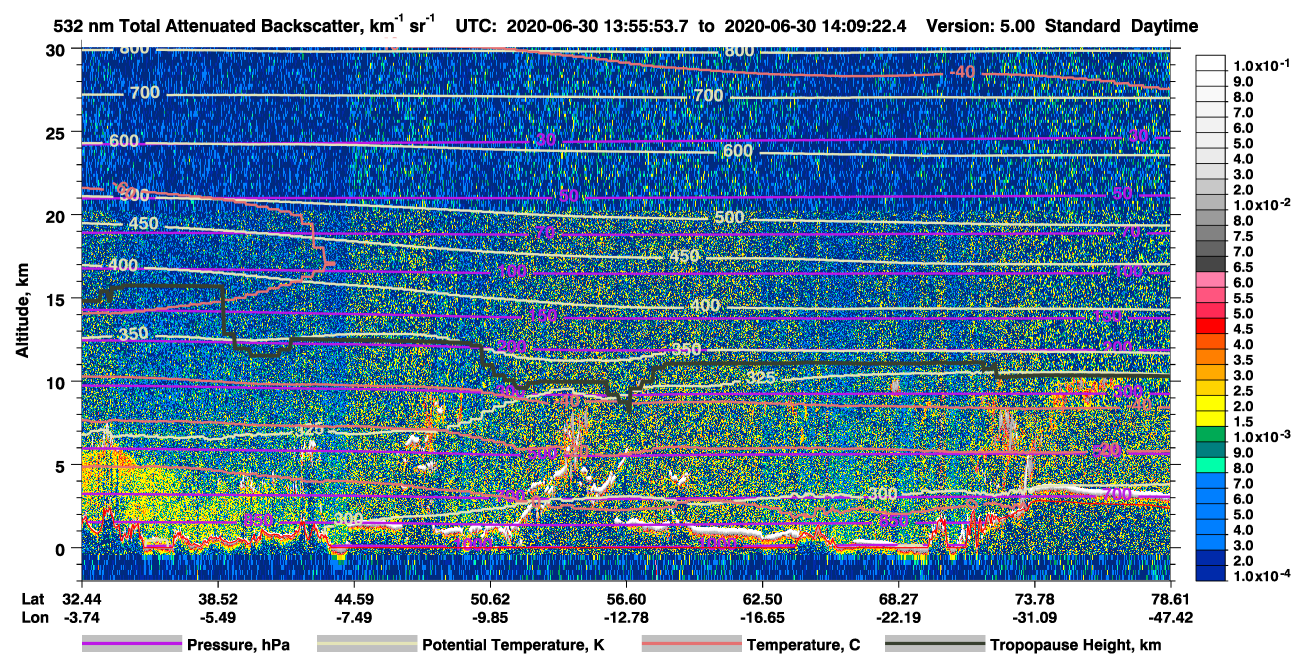The image size is (1300, 667).
Task: Click latitude value '73.78'
Action: coord(1034,599)
